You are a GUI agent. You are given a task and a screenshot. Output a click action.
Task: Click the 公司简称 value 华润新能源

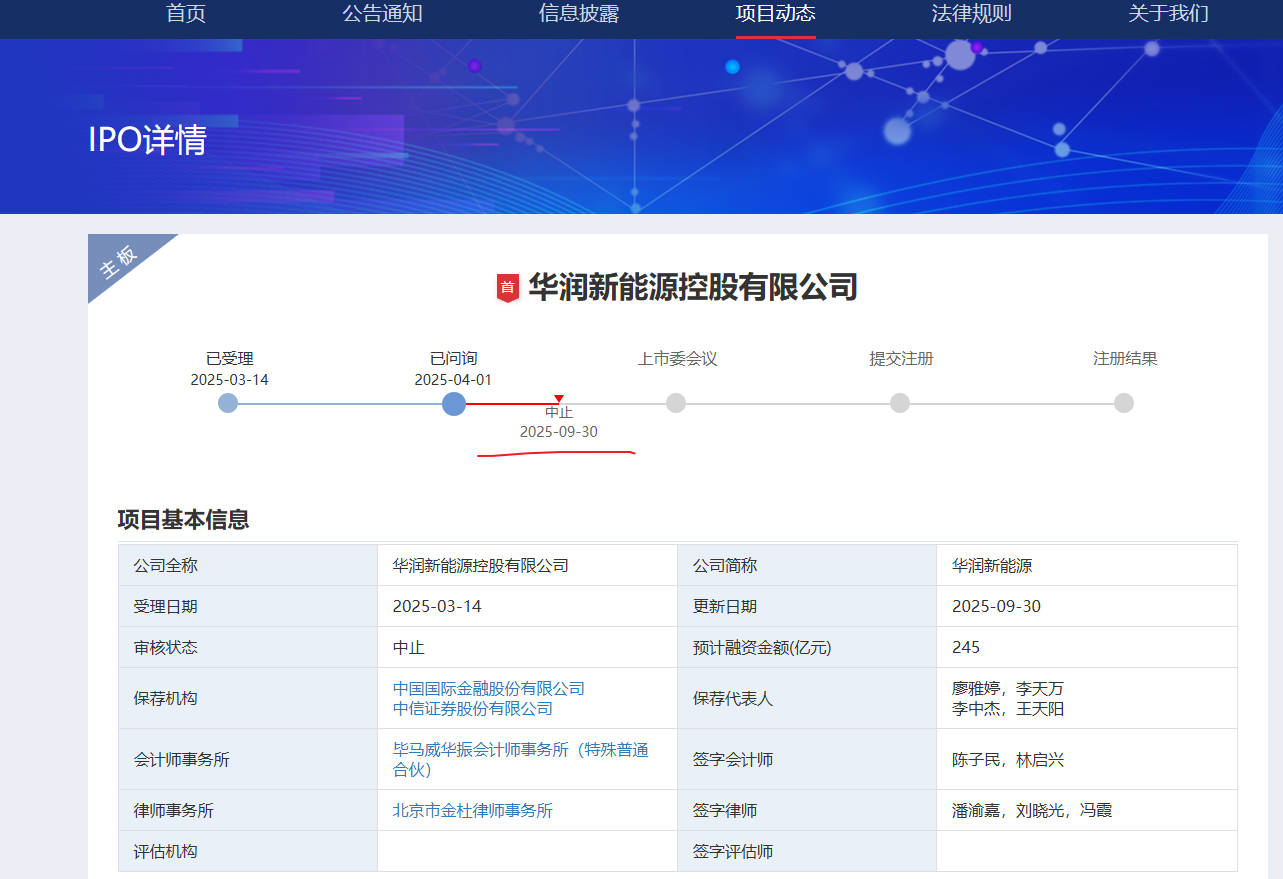point(992,565)
